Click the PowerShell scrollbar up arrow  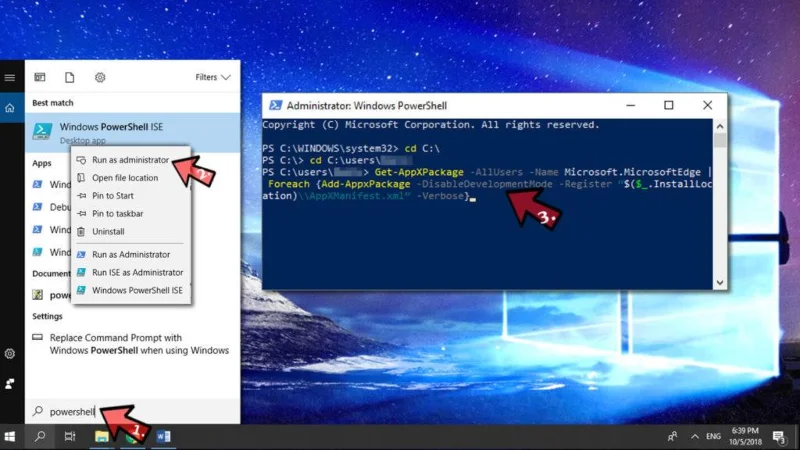tap(719, 126)
